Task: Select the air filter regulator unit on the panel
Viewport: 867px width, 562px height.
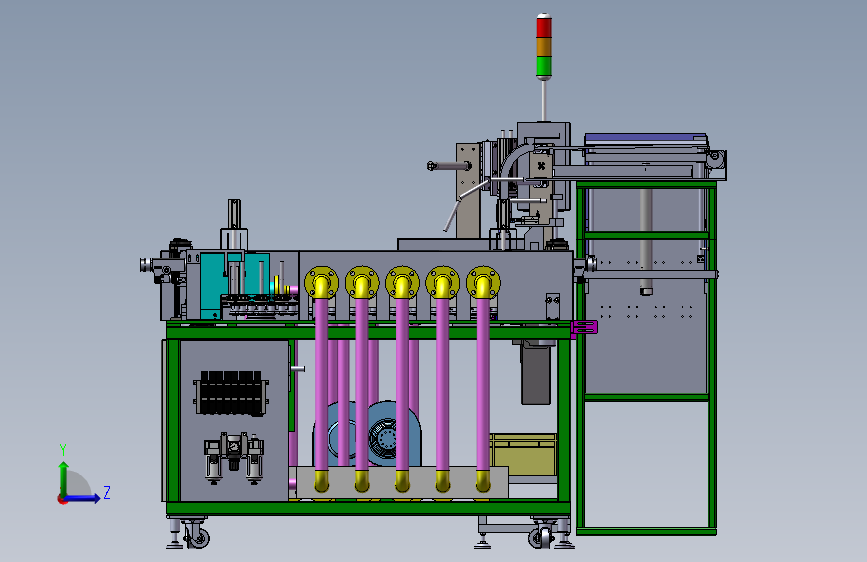Action: click(x=234, y=458)
